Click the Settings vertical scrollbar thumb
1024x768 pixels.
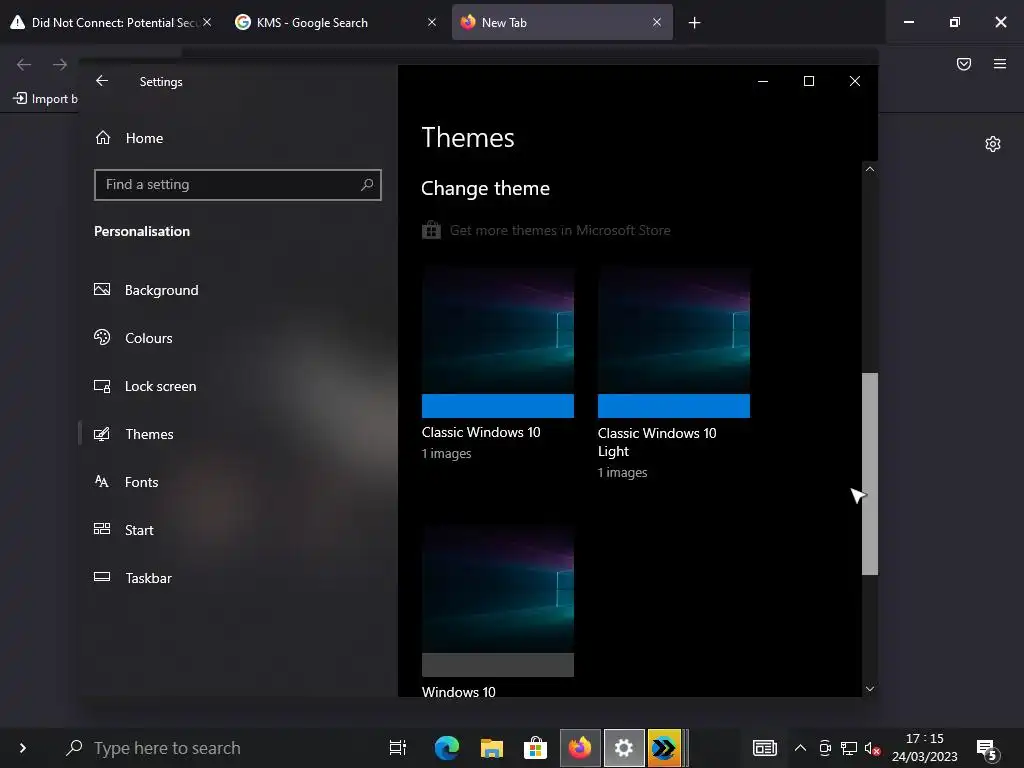tap(870, 474)
